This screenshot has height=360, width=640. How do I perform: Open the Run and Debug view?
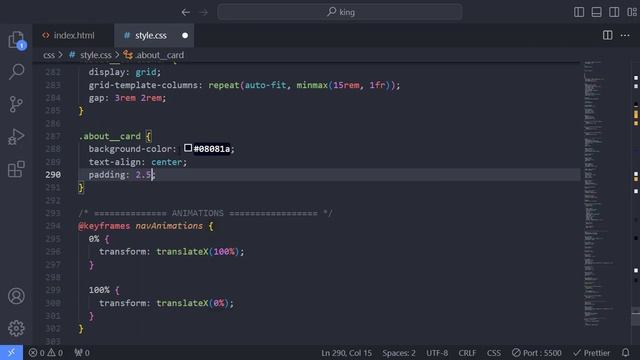pyautogui.click(x=16, y=137)
